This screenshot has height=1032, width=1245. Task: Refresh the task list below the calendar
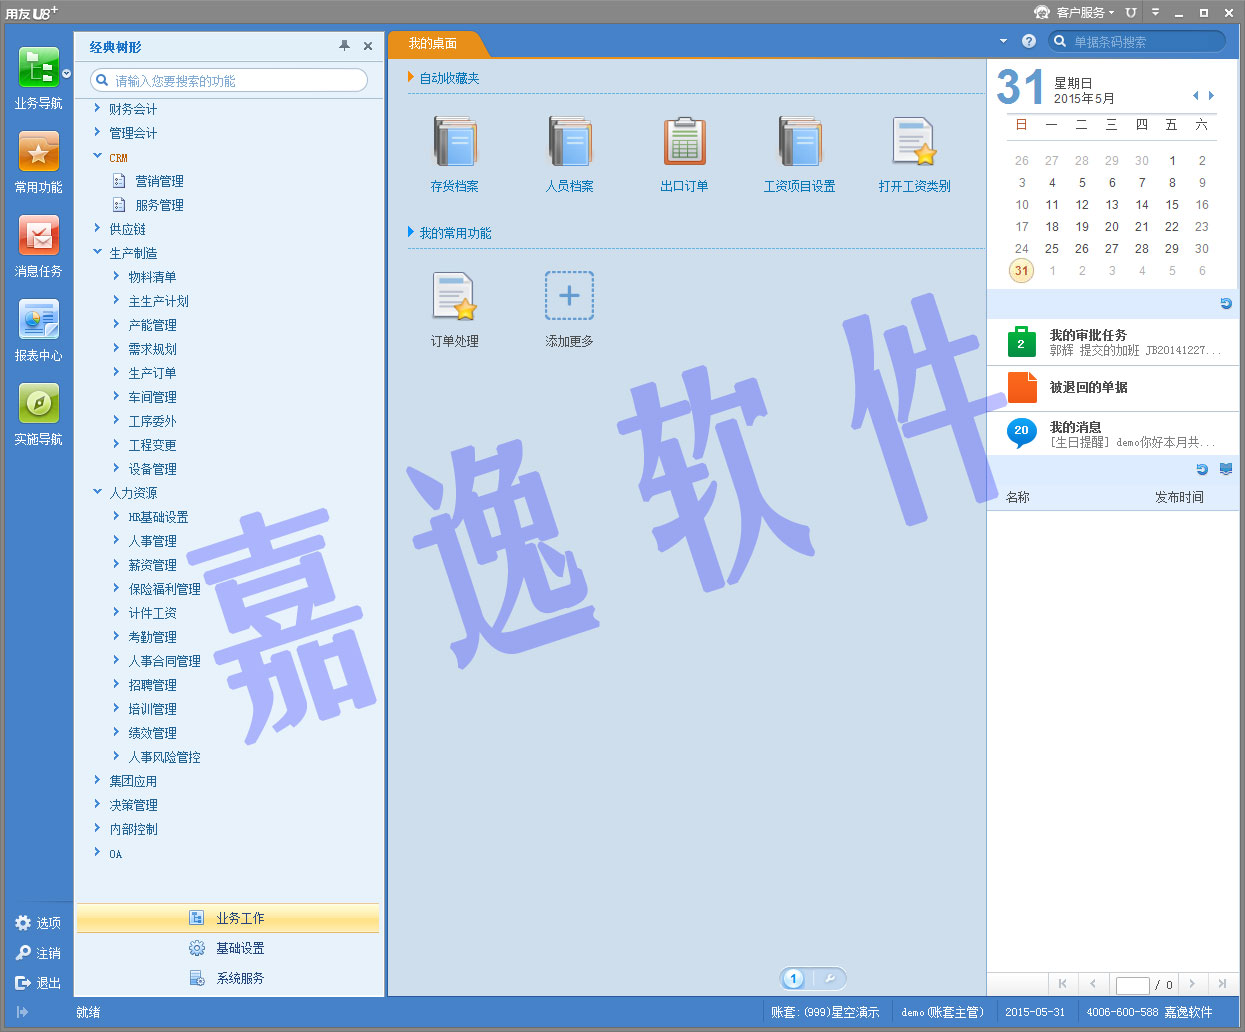1226,304
